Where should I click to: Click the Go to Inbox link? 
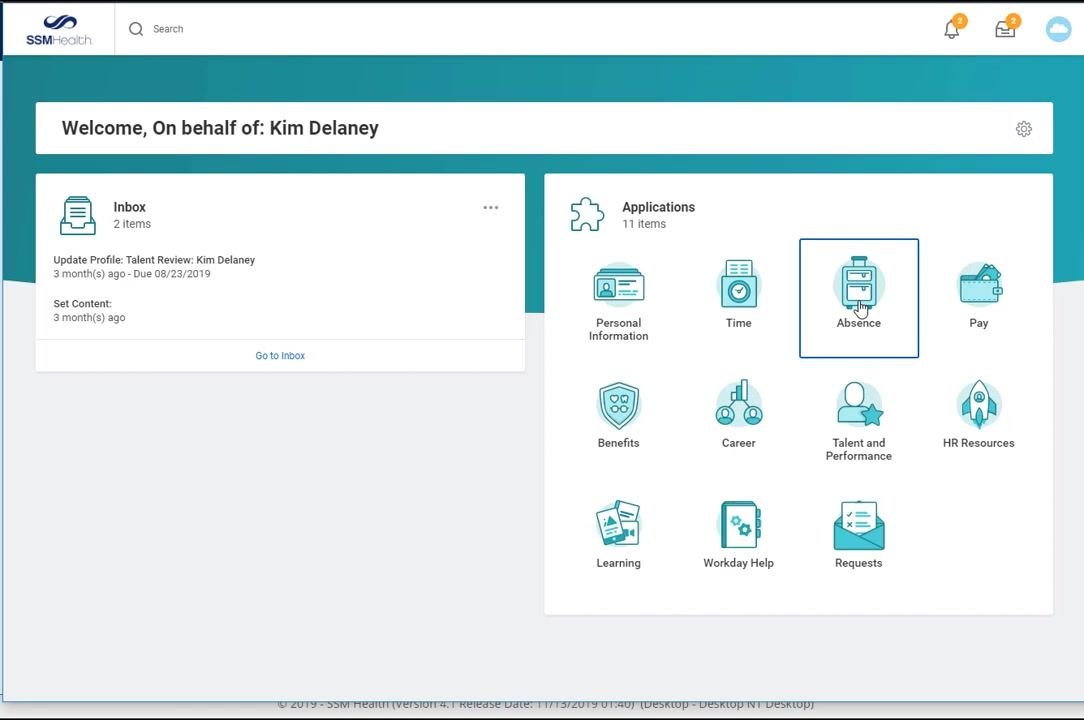[280, 356]
